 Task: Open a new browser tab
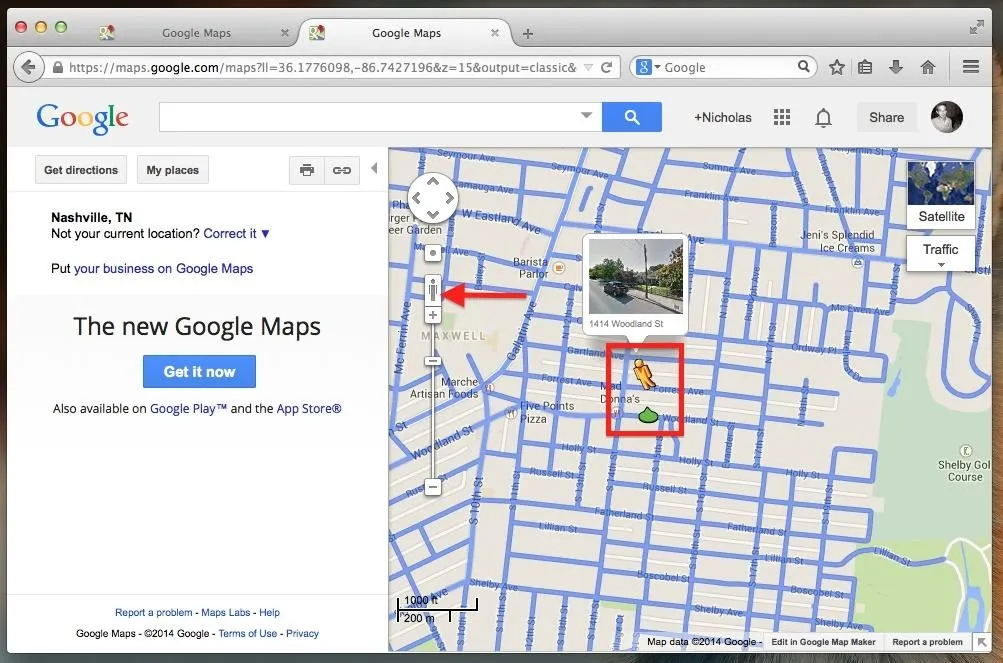528,33
